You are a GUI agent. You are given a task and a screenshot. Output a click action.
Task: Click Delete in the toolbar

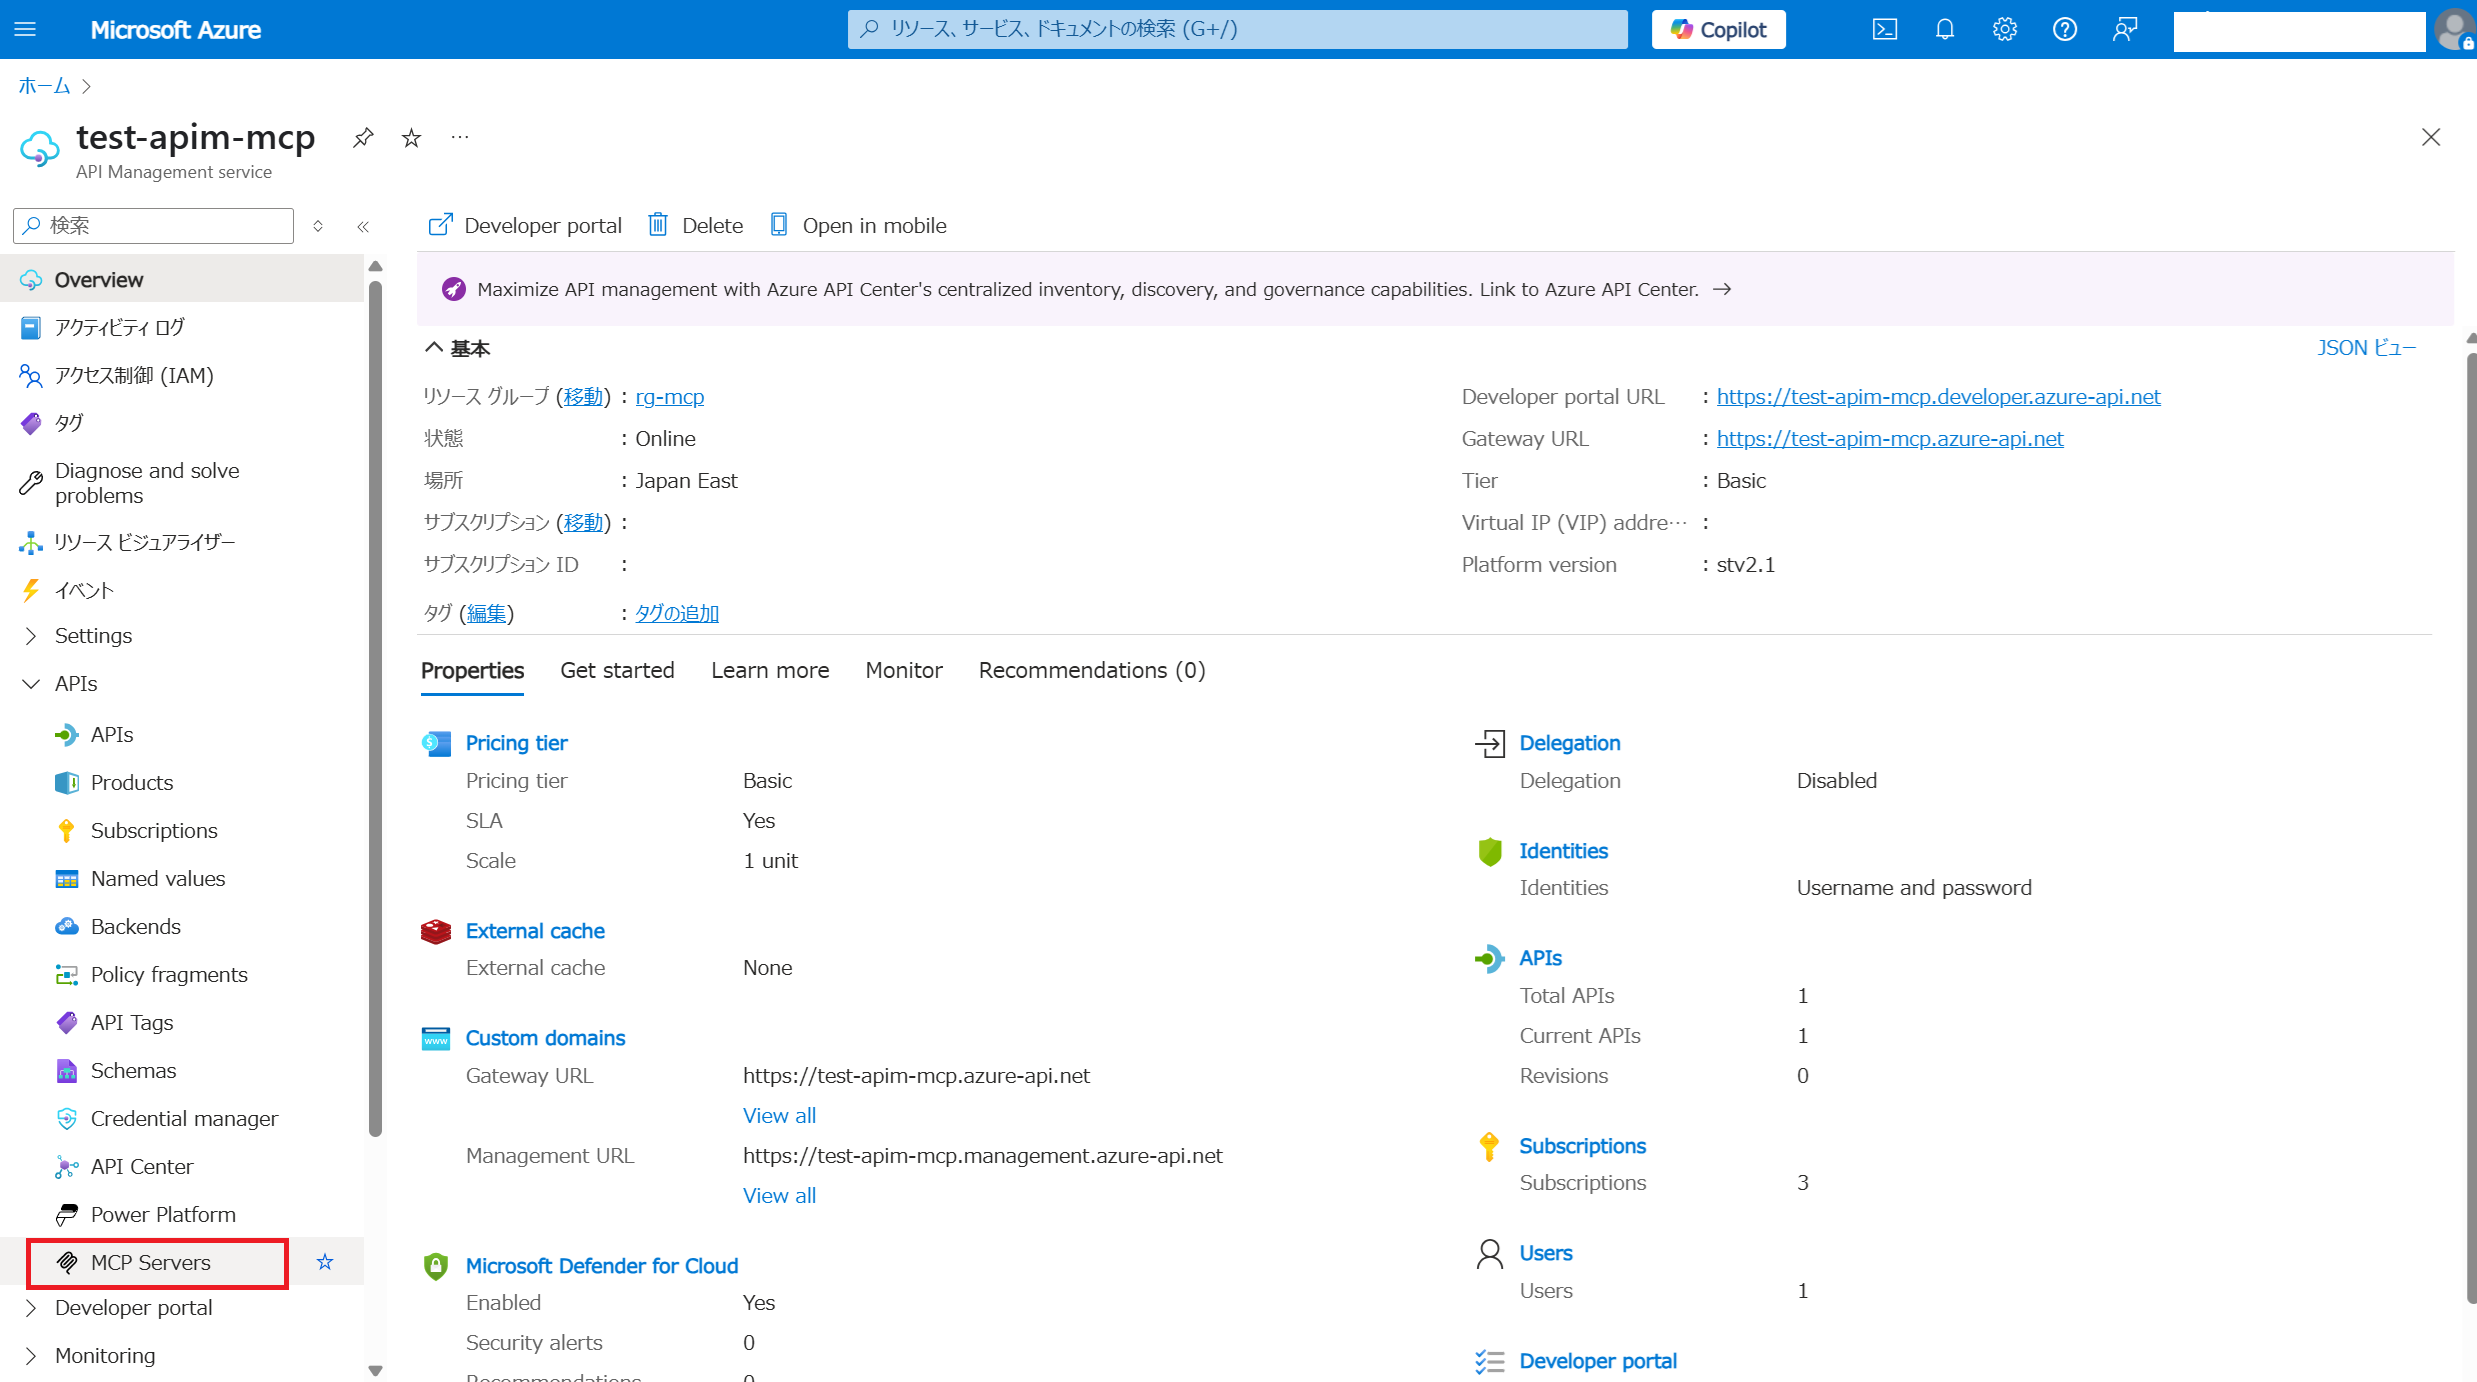[x=696, y=225]
